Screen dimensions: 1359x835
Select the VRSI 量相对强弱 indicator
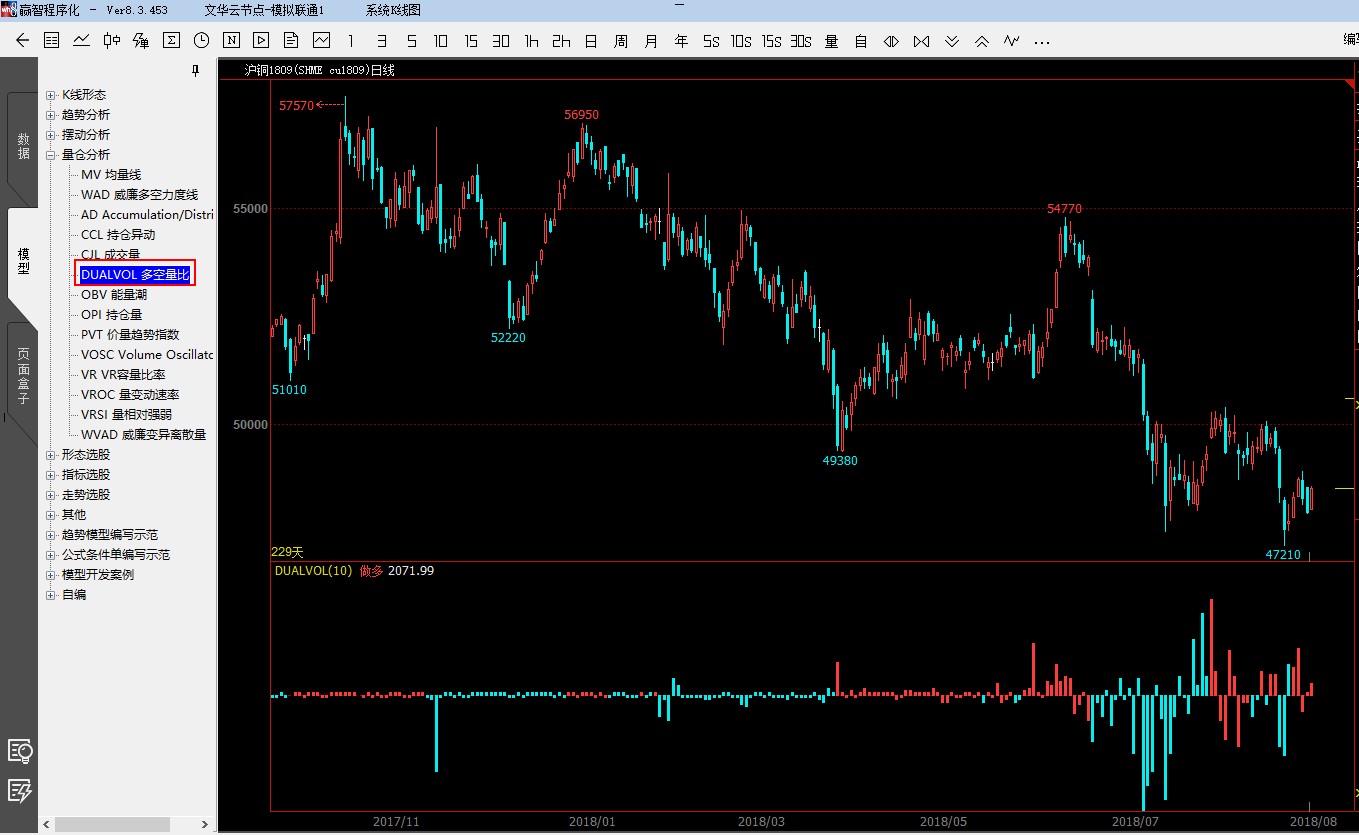126,415
